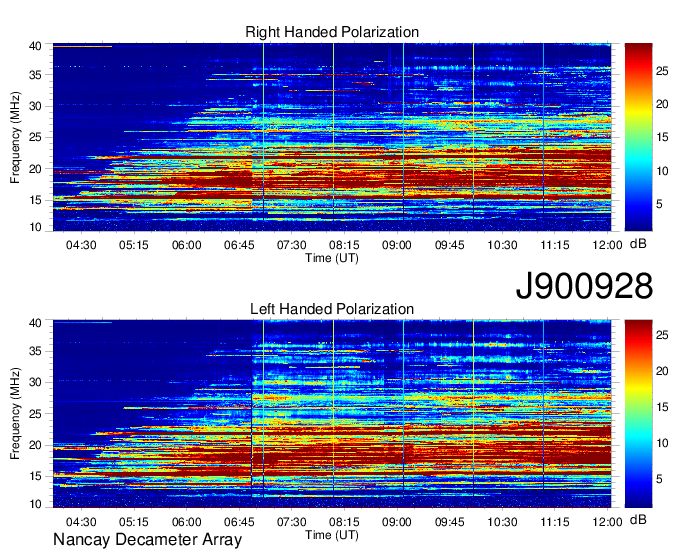Click the 40 MHz tick on left-handed frequency axis
This screenshot has width=680, height=552.
point(35,323)
